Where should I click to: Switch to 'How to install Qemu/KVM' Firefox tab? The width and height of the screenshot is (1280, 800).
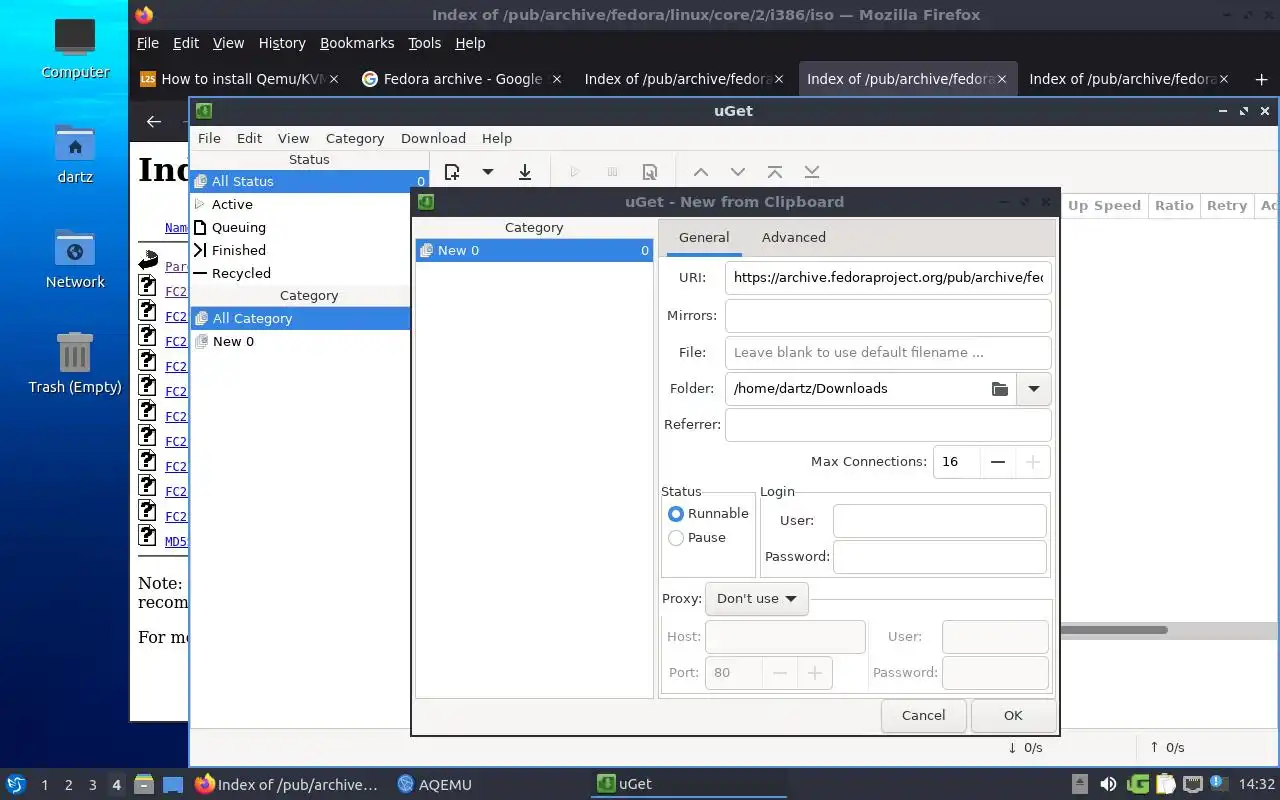click(240, 79)
